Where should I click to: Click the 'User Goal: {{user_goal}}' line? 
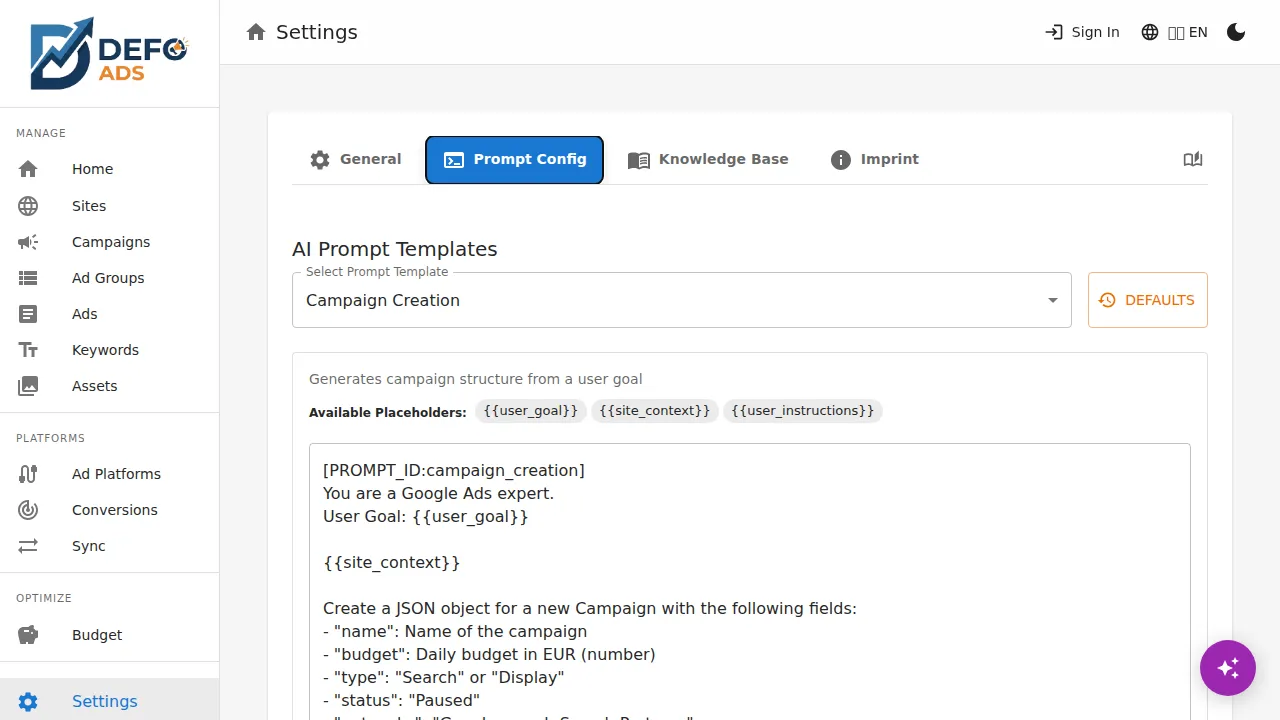click(x=426, y=516)
